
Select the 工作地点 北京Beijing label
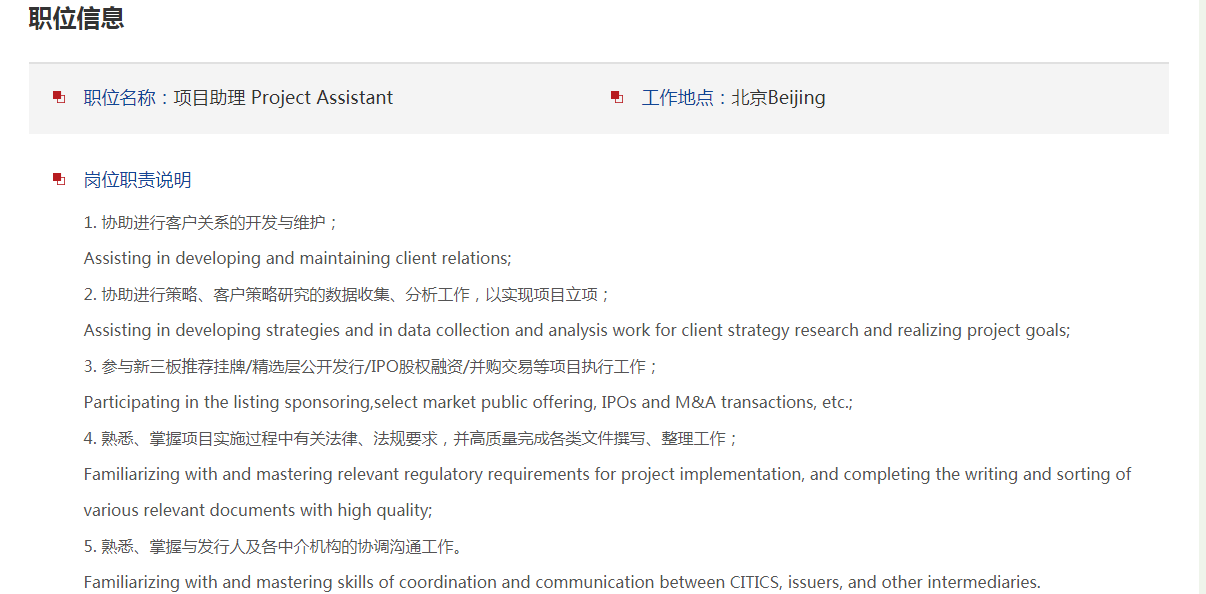point(733,98)
